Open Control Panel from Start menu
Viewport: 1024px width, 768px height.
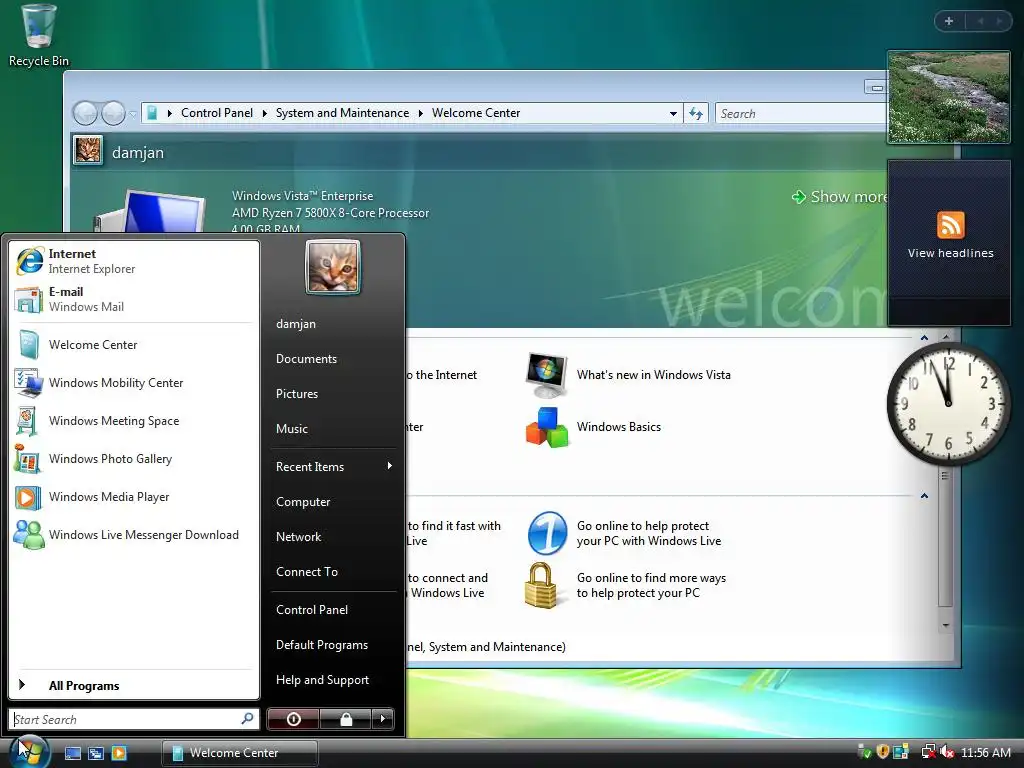click(x=333, y=610)
